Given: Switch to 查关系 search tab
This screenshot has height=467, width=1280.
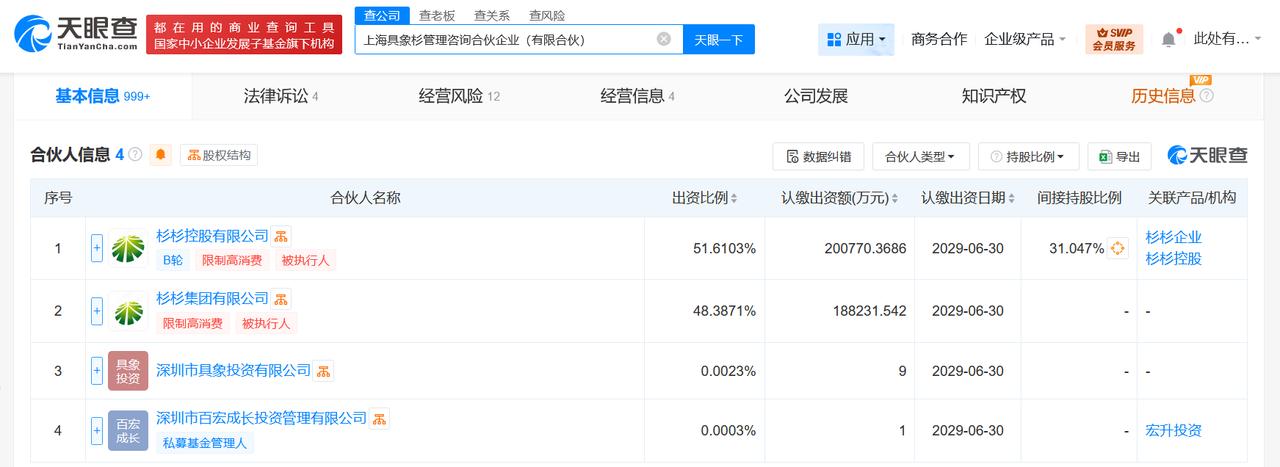Looking at the screenshot, I should pos(491,16).
